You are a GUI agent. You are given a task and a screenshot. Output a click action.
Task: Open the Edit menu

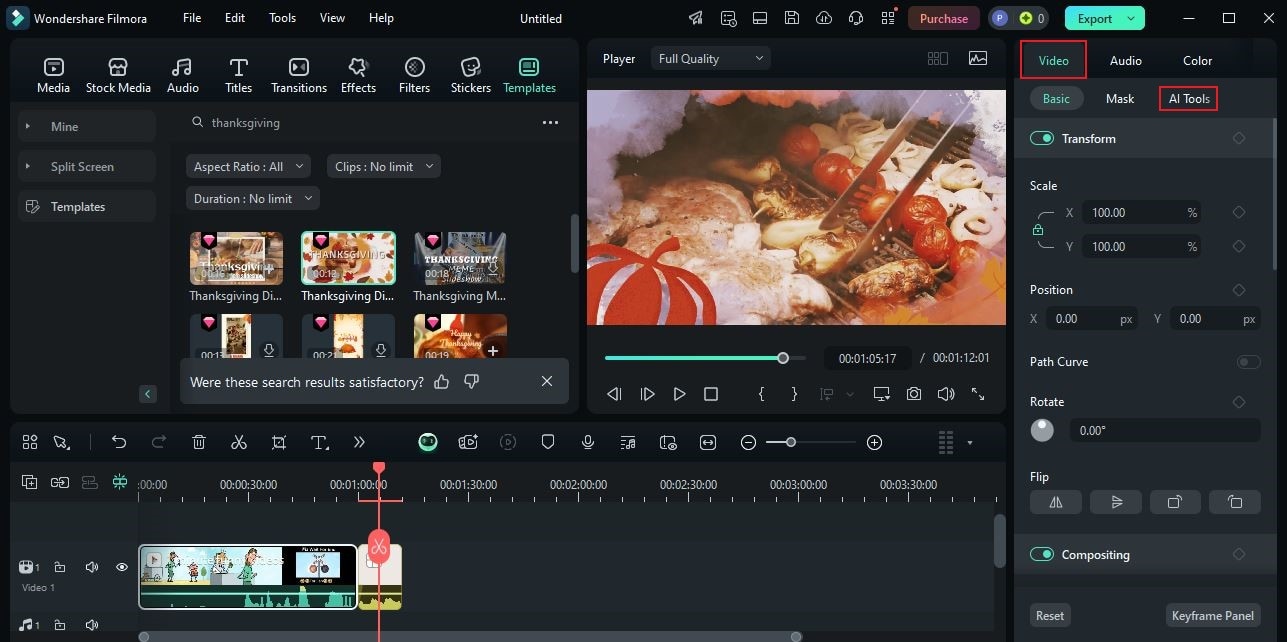point(235,18)
